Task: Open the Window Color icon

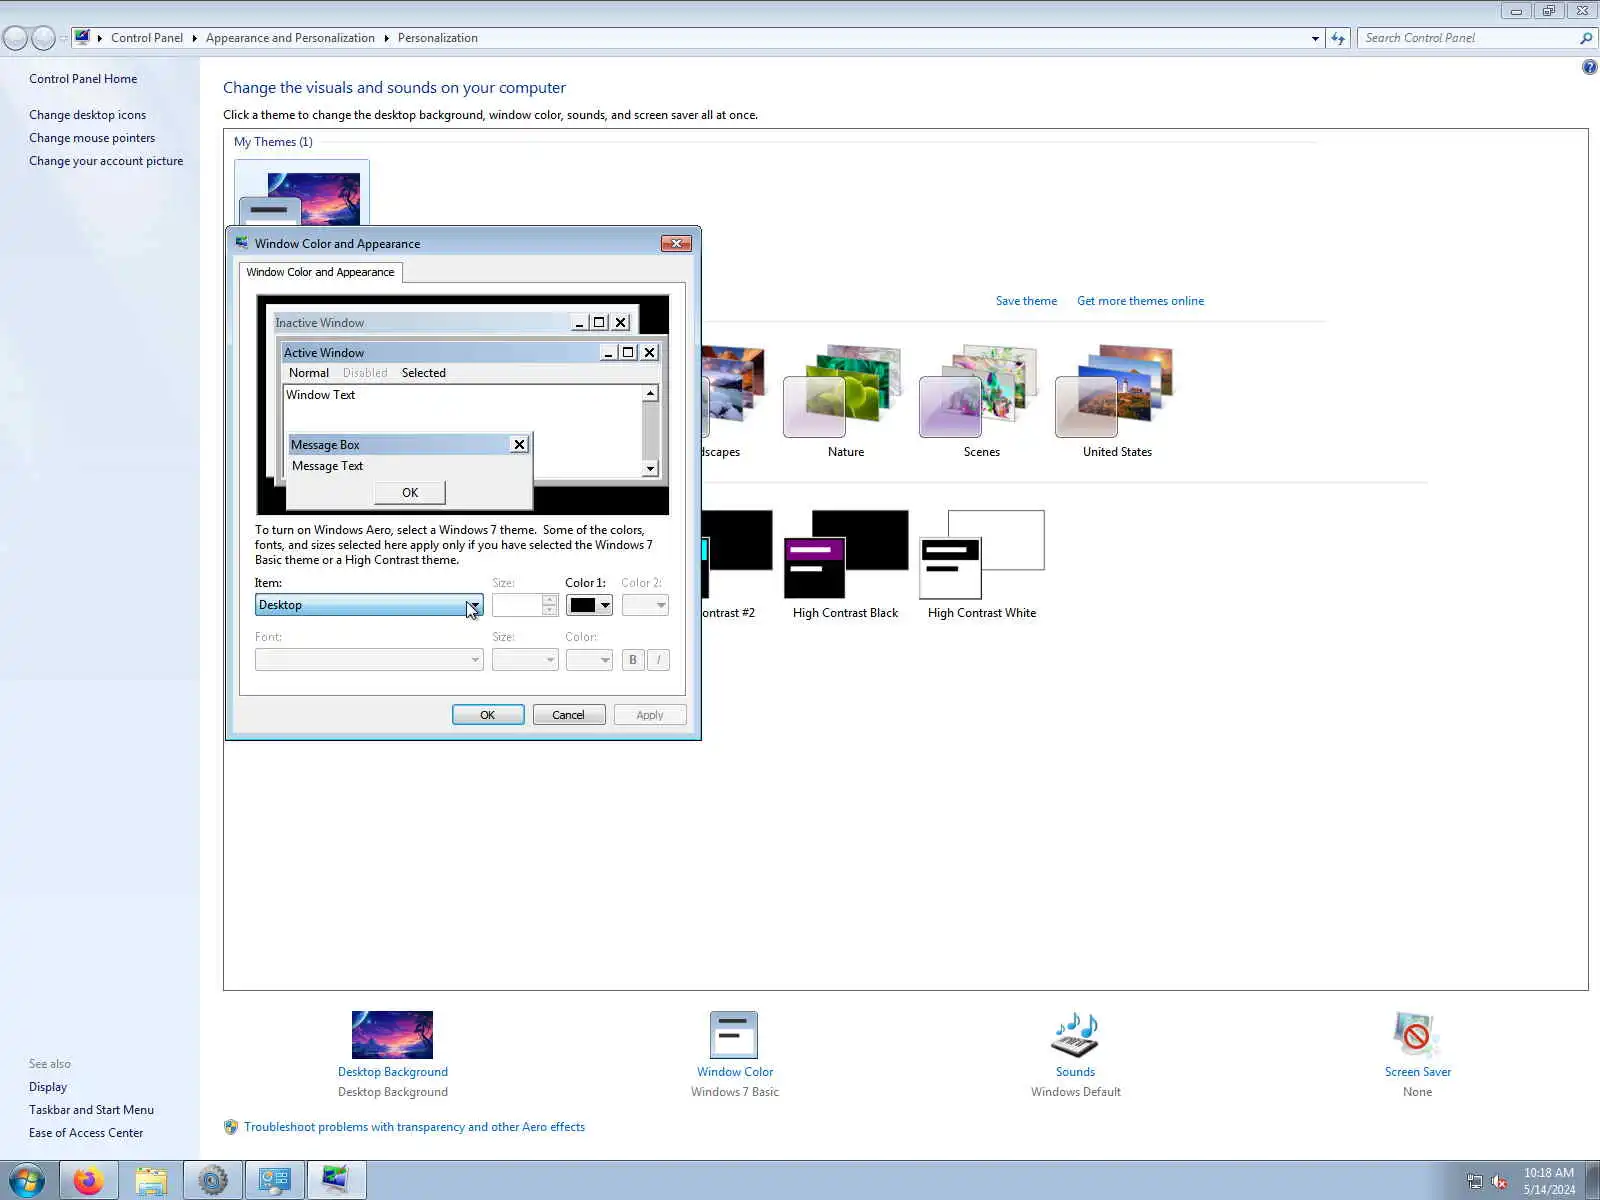Action: click(x=734, y=1035)
